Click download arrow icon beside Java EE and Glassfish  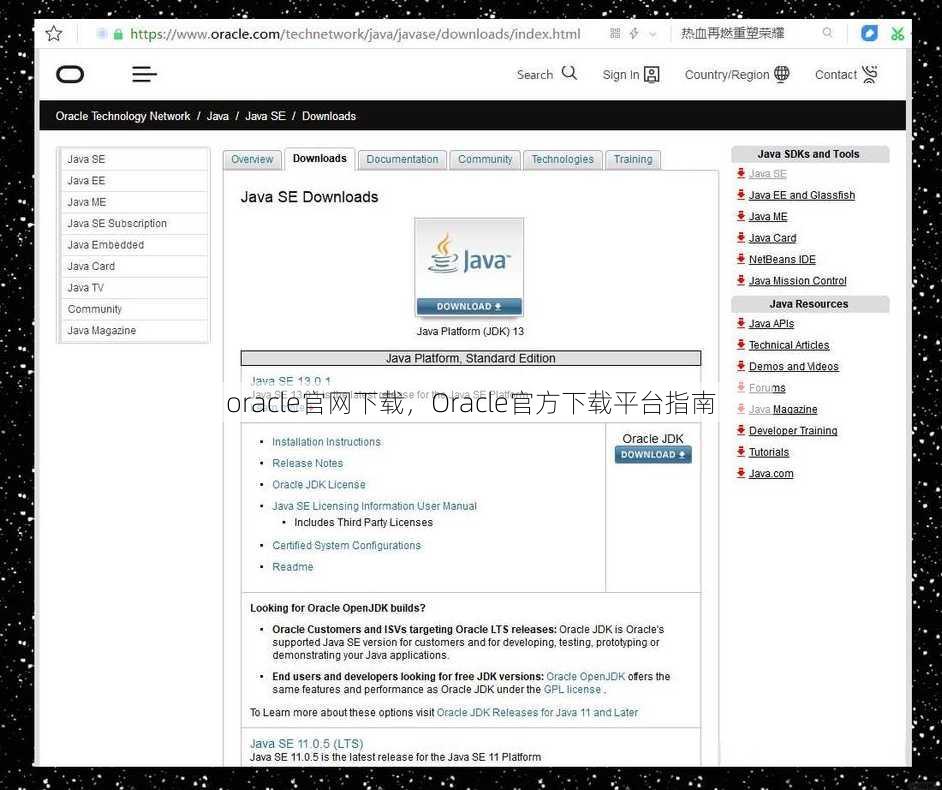tap(741, 195)
